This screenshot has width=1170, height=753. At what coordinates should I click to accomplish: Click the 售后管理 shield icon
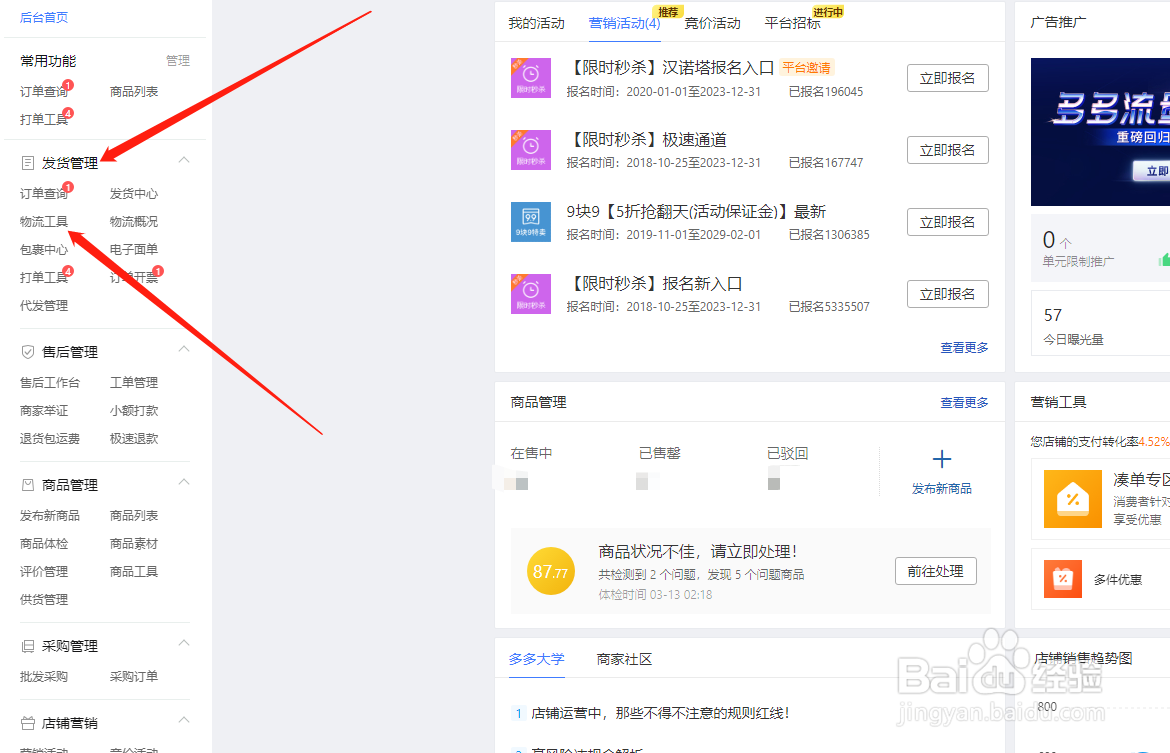[28, 351]
